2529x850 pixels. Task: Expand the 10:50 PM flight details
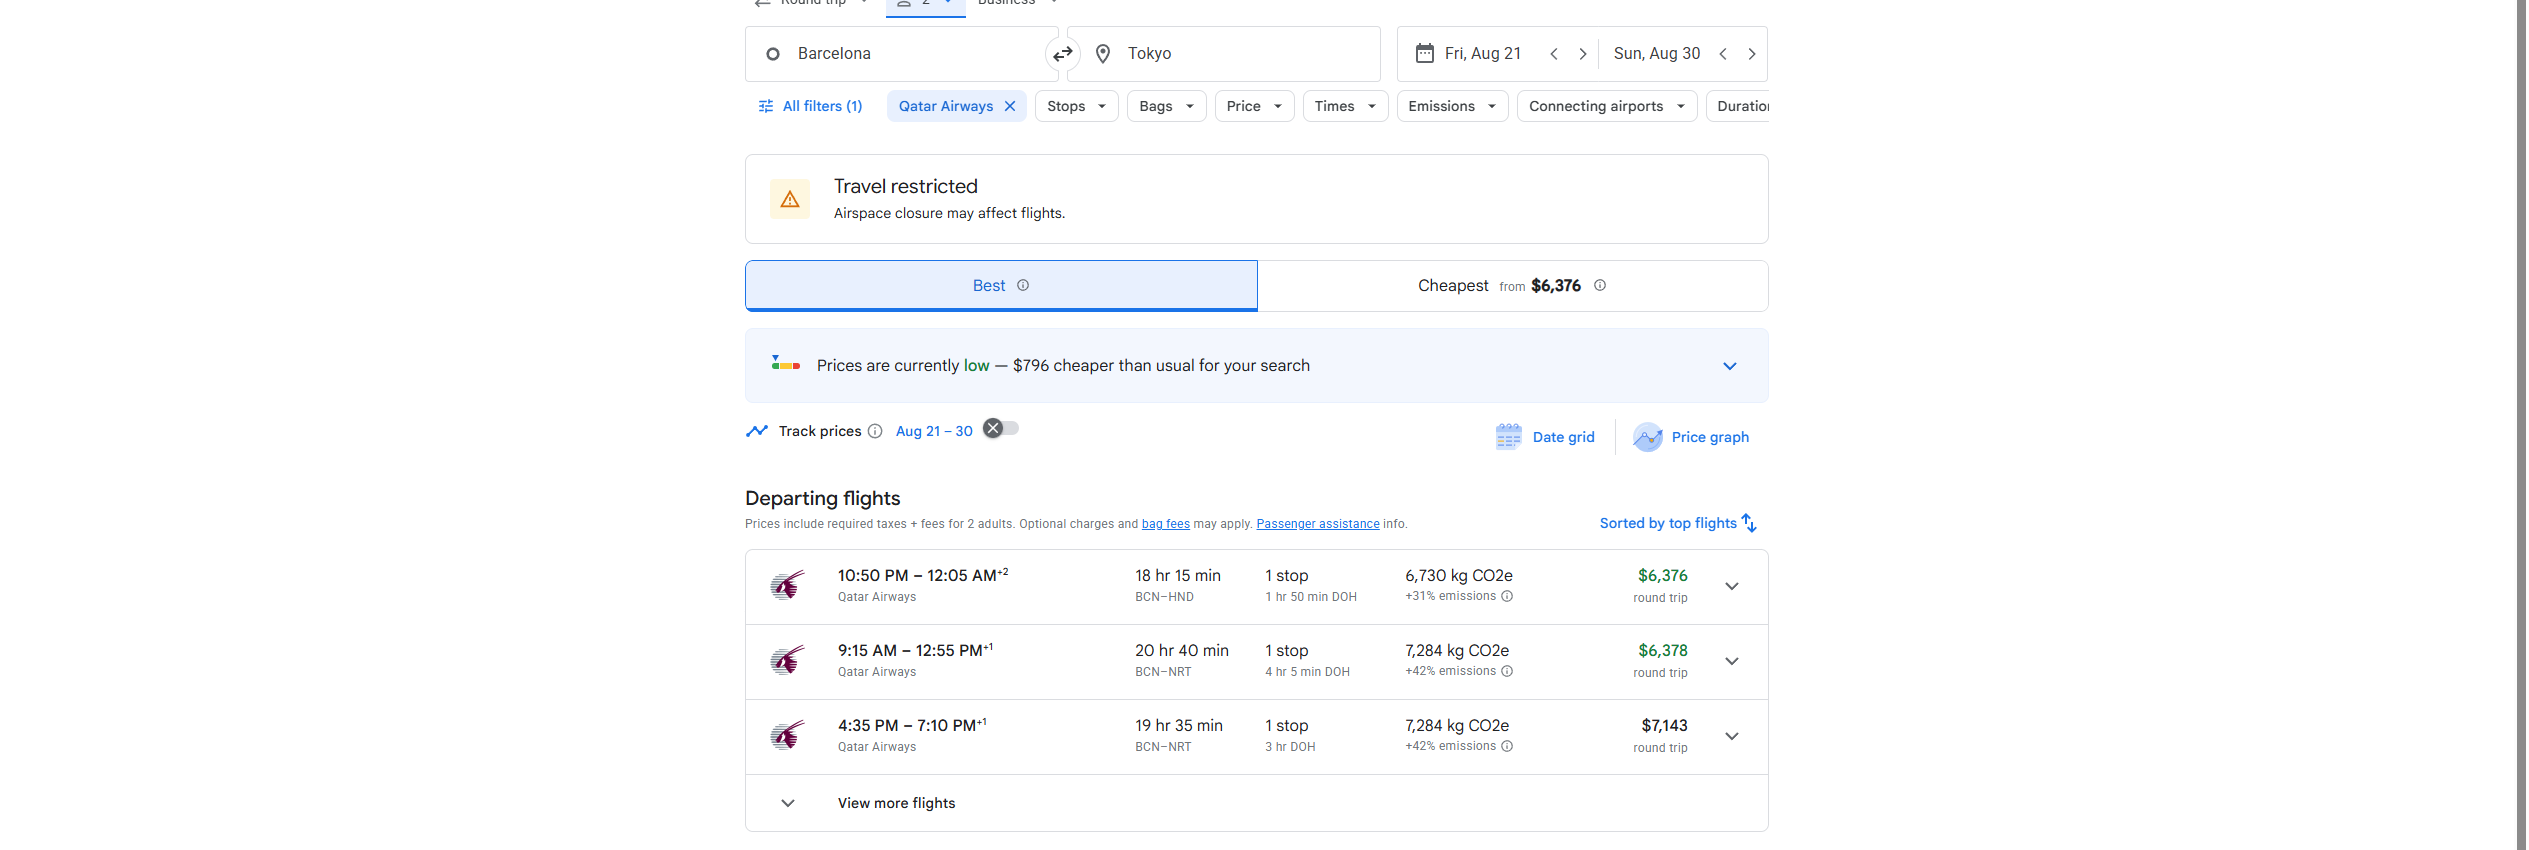point(1732,586)
